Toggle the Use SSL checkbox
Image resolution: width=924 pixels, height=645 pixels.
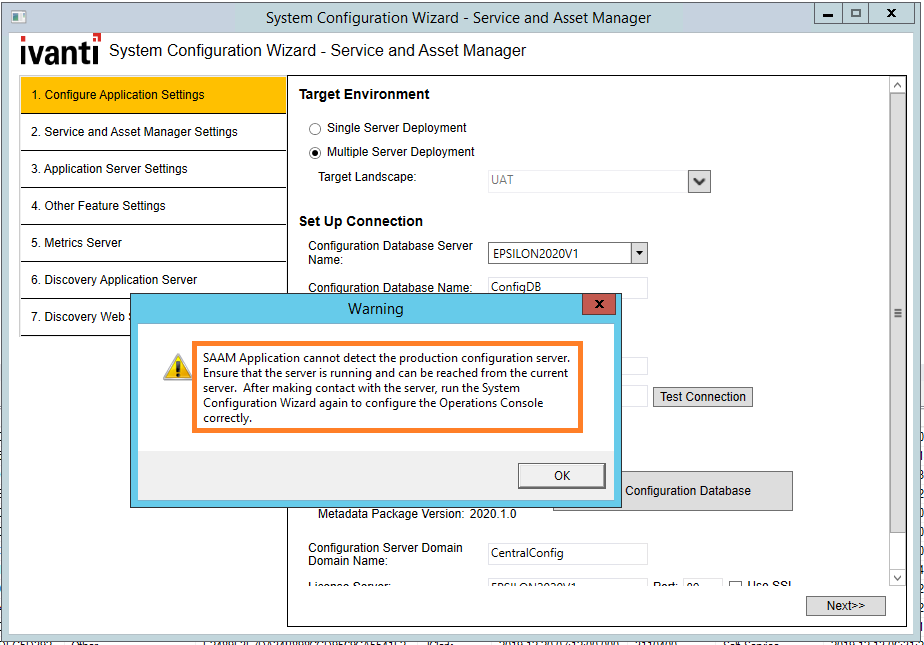736,586
